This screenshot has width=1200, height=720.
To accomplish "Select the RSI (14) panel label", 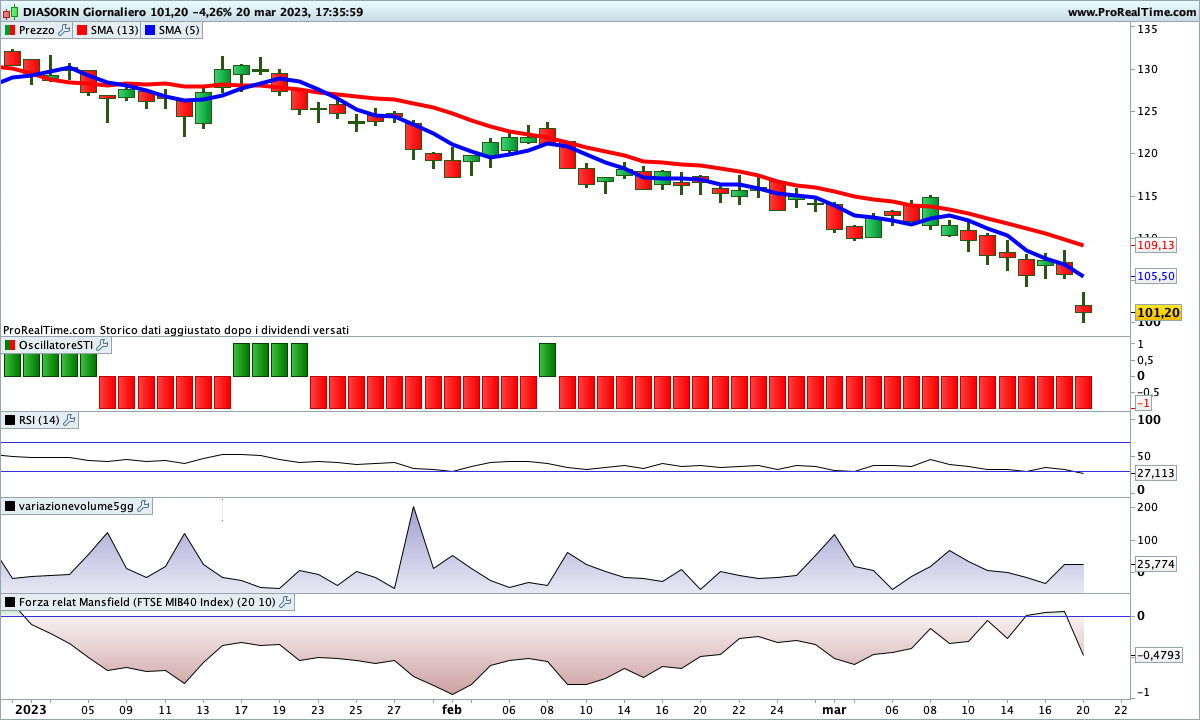I will click(40, 420).
